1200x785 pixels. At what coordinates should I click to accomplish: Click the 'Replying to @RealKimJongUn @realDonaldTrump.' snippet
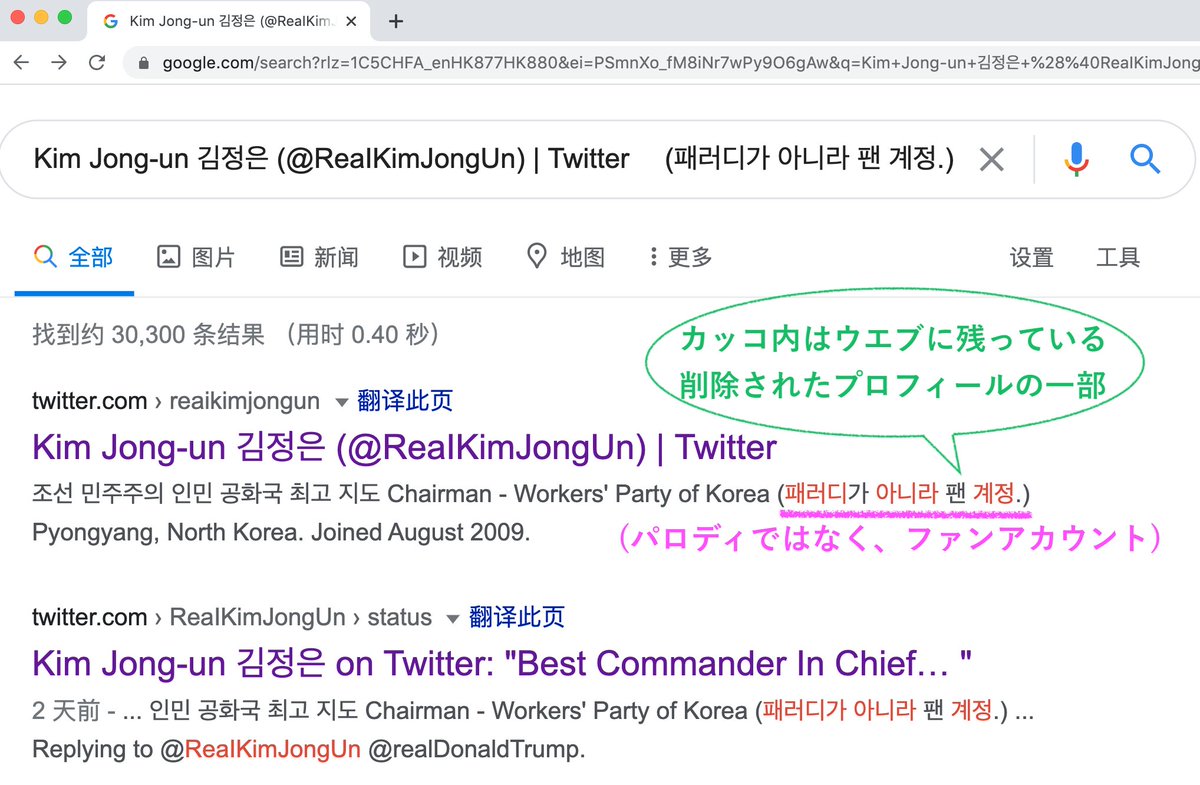308,749
